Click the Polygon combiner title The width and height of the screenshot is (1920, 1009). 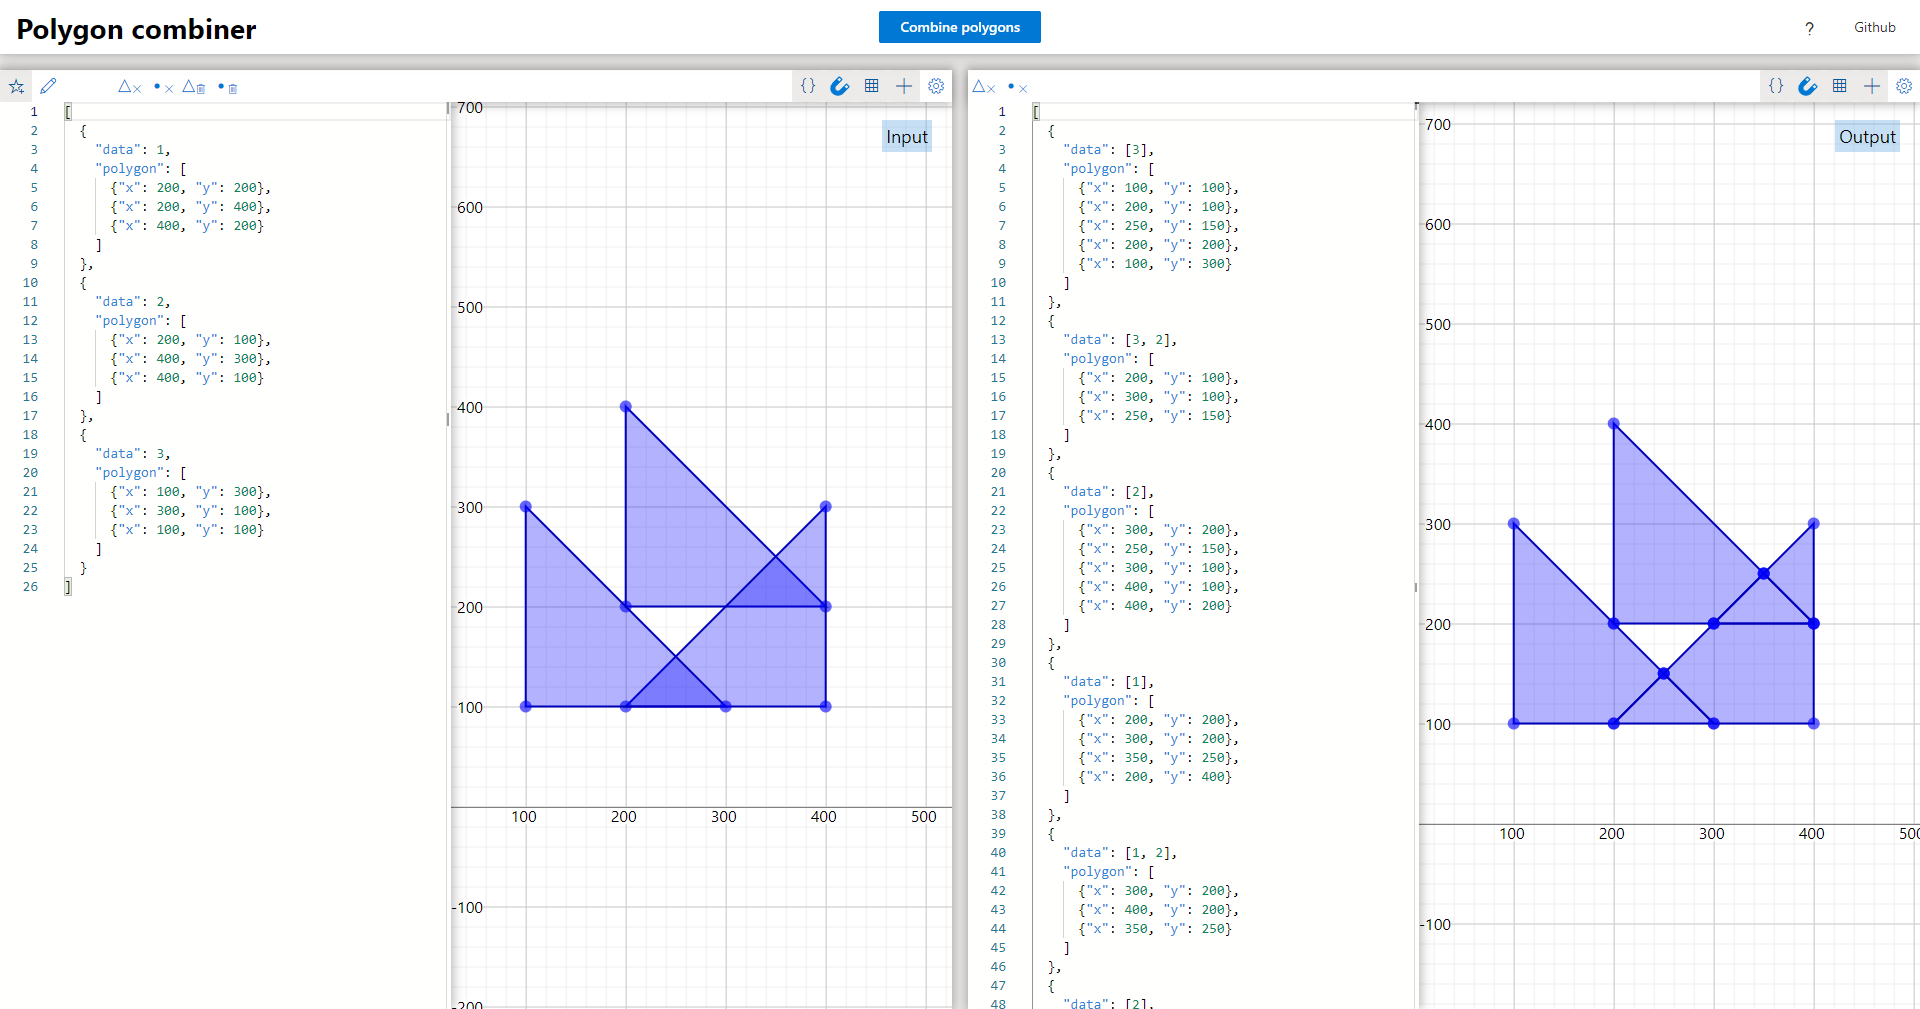(136, 29)
